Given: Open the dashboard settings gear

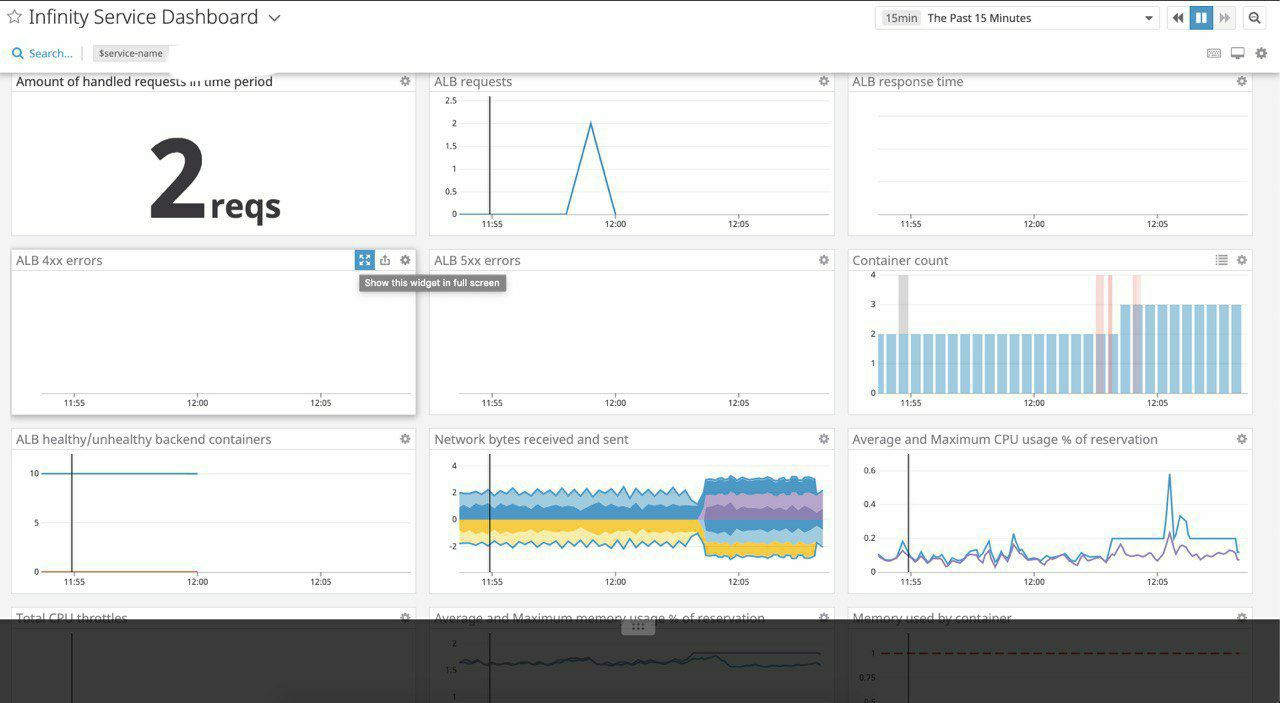Looking at the screenshot, I should pyautogui.click(x=1261, y=53).
